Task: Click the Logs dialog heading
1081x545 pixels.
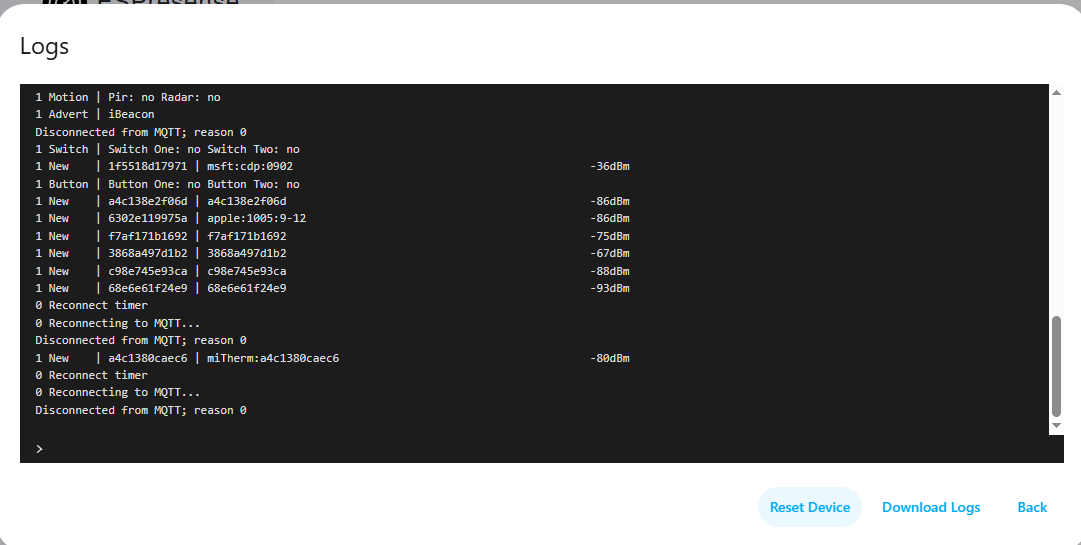Action: click(44, 46)
